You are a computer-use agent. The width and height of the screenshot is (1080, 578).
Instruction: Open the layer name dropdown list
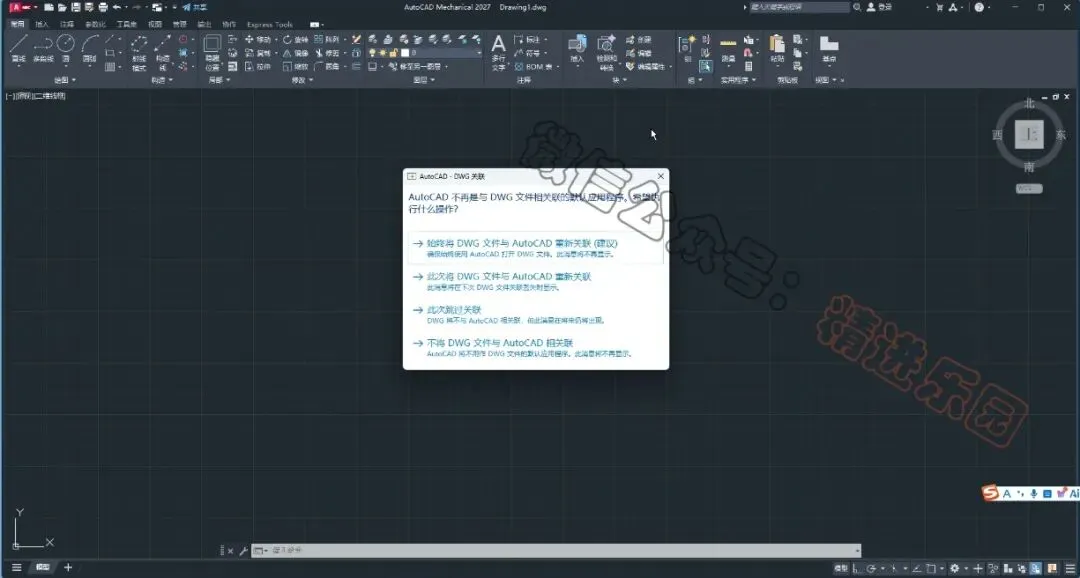(x=479, y=53)
